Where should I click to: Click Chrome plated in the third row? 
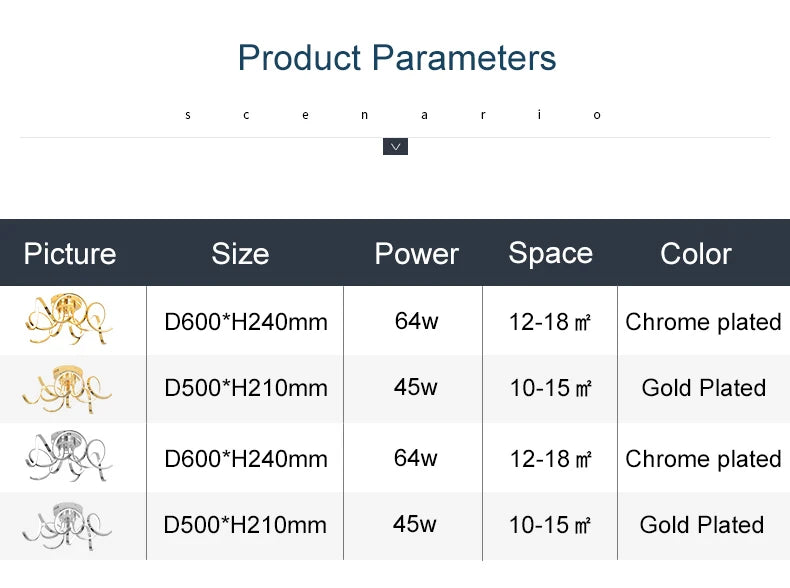tap(703, 459)
